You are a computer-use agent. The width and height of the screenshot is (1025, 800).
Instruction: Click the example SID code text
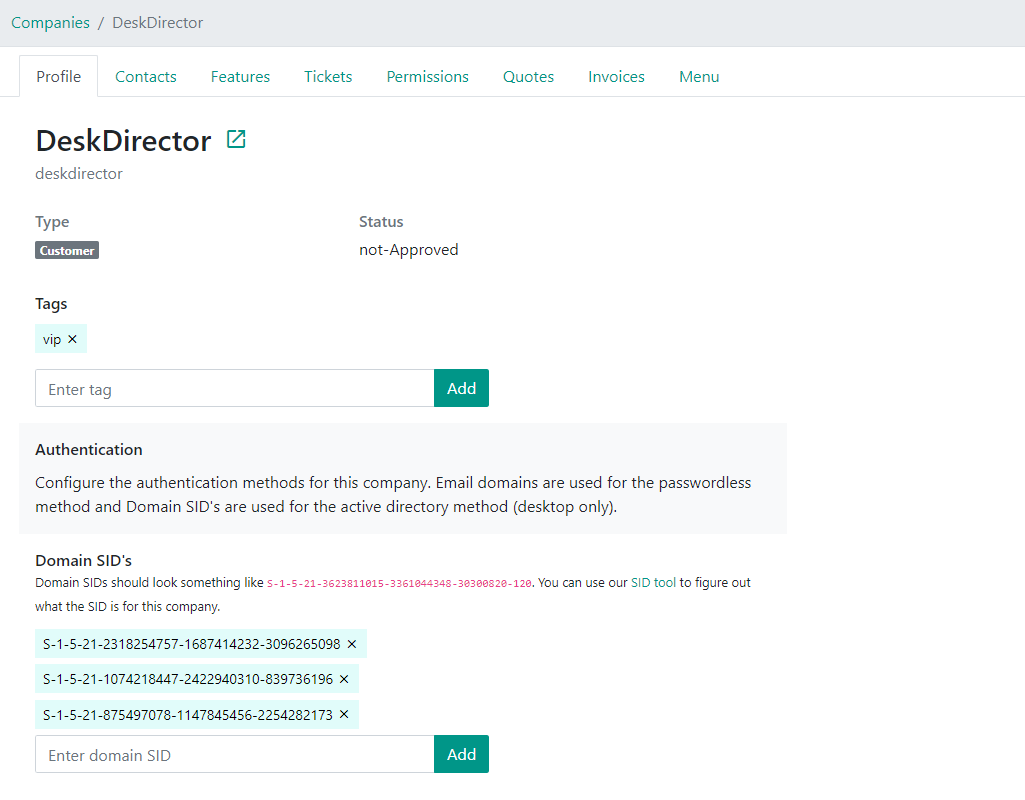click(399, 583)
